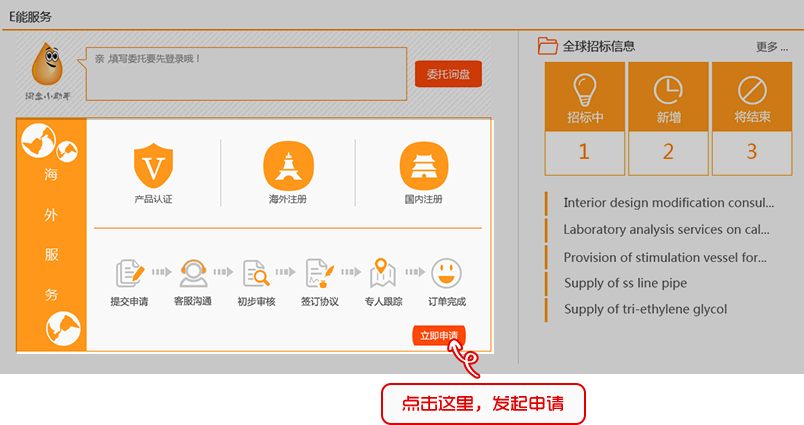Screen dimensions: 804x425
Task: Click the 提交申请 step icon
Action: click(x=130, y=272)
